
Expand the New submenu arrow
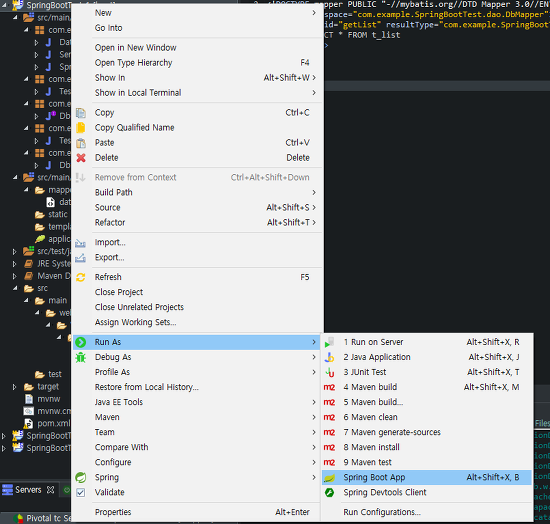tap(314, 13)
